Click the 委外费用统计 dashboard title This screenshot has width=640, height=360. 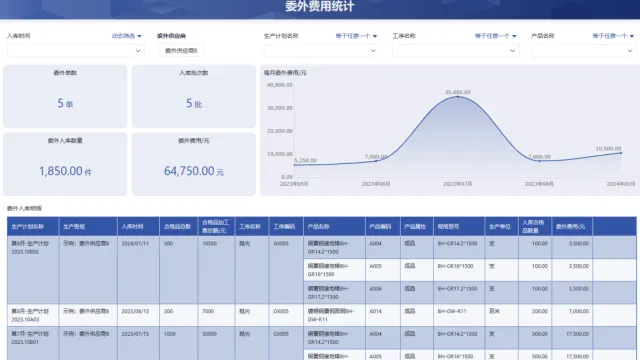[x=320, y=7]
